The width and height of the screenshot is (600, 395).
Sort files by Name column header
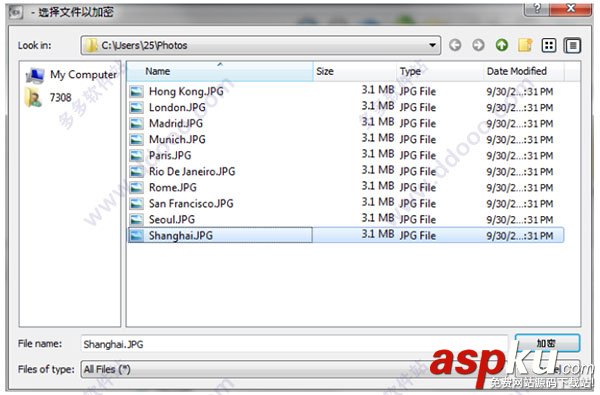tap(220, 71)
